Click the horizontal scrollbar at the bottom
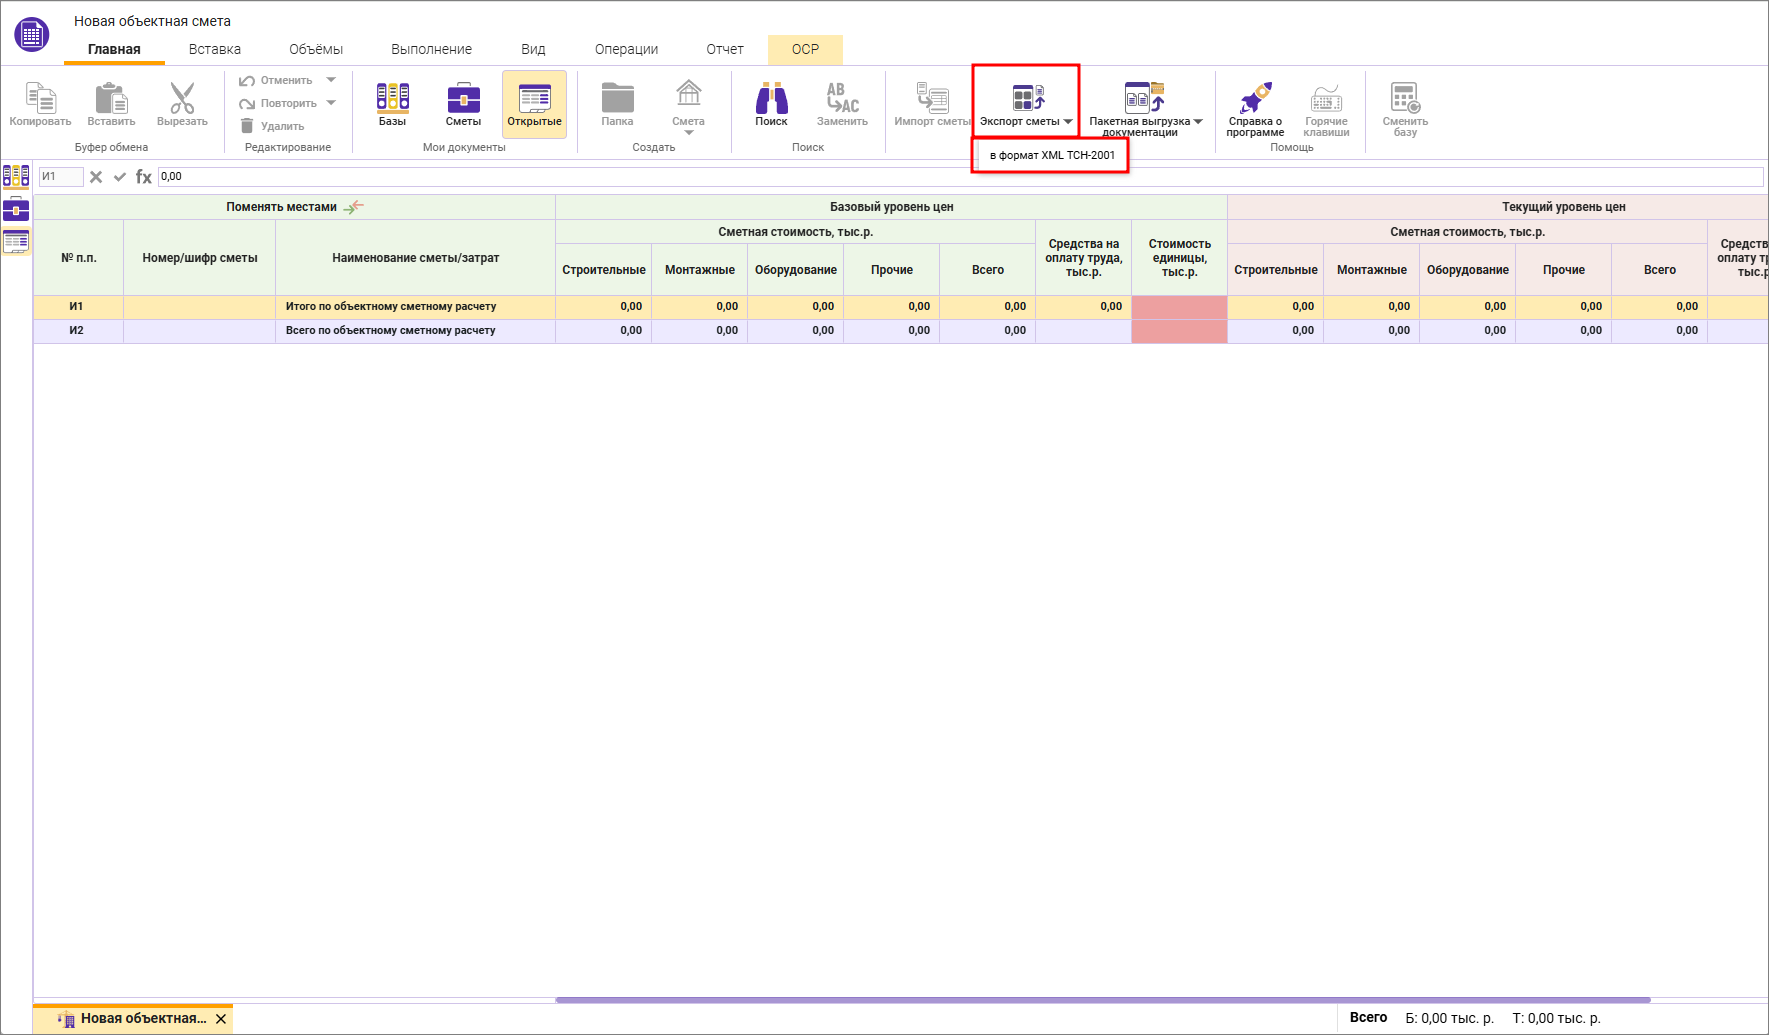 1102,999
